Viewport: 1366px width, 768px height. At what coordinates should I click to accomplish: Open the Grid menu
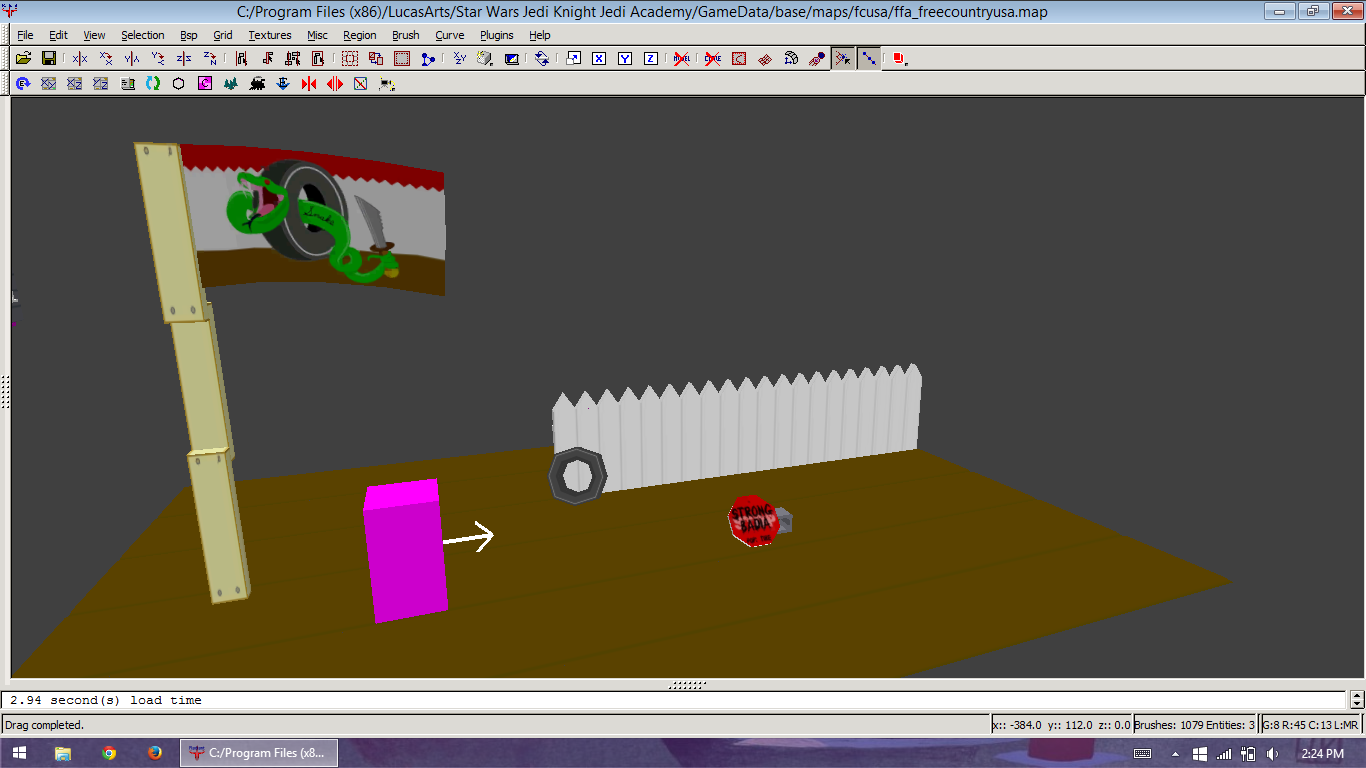[x=223, y=35]
